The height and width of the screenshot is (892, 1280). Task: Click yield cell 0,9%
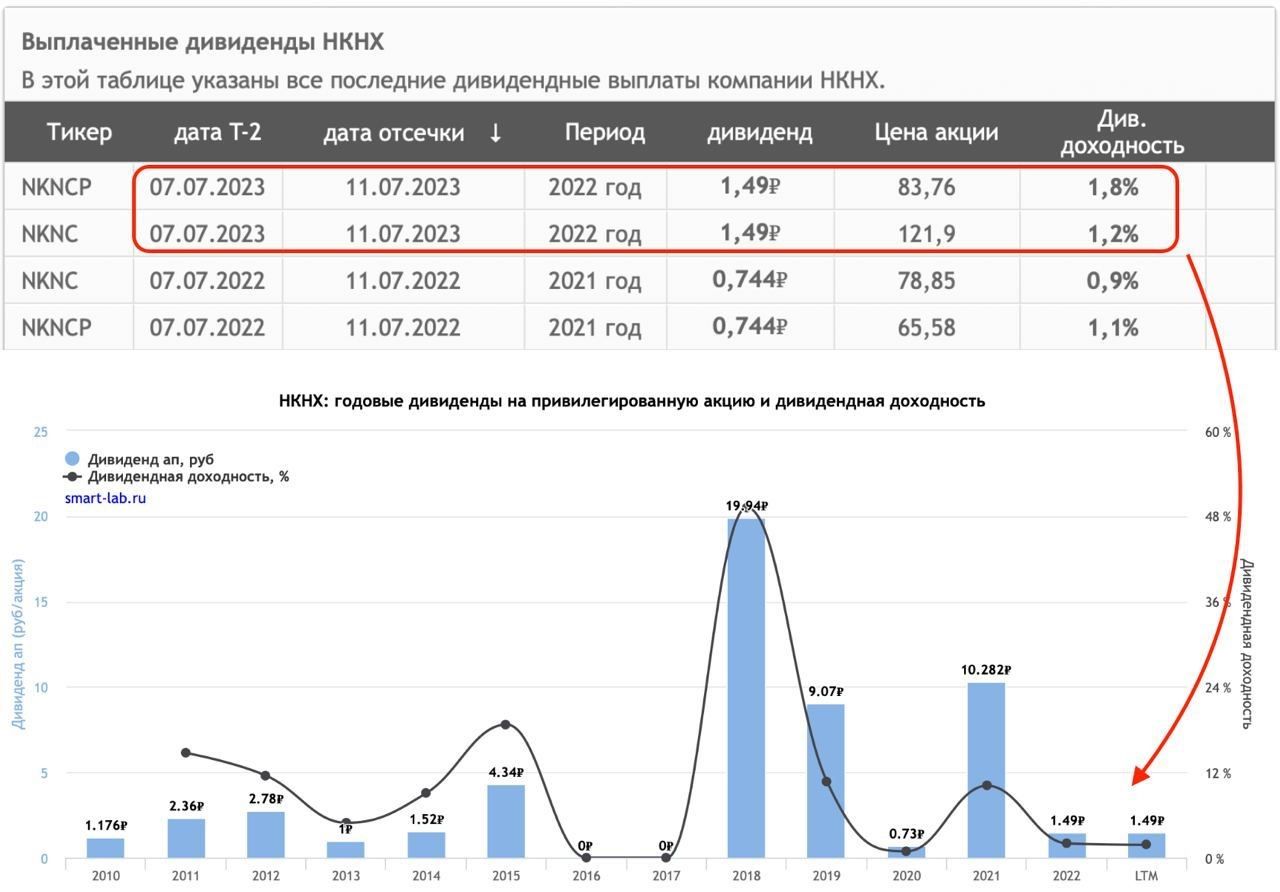tap(1113, 281)
